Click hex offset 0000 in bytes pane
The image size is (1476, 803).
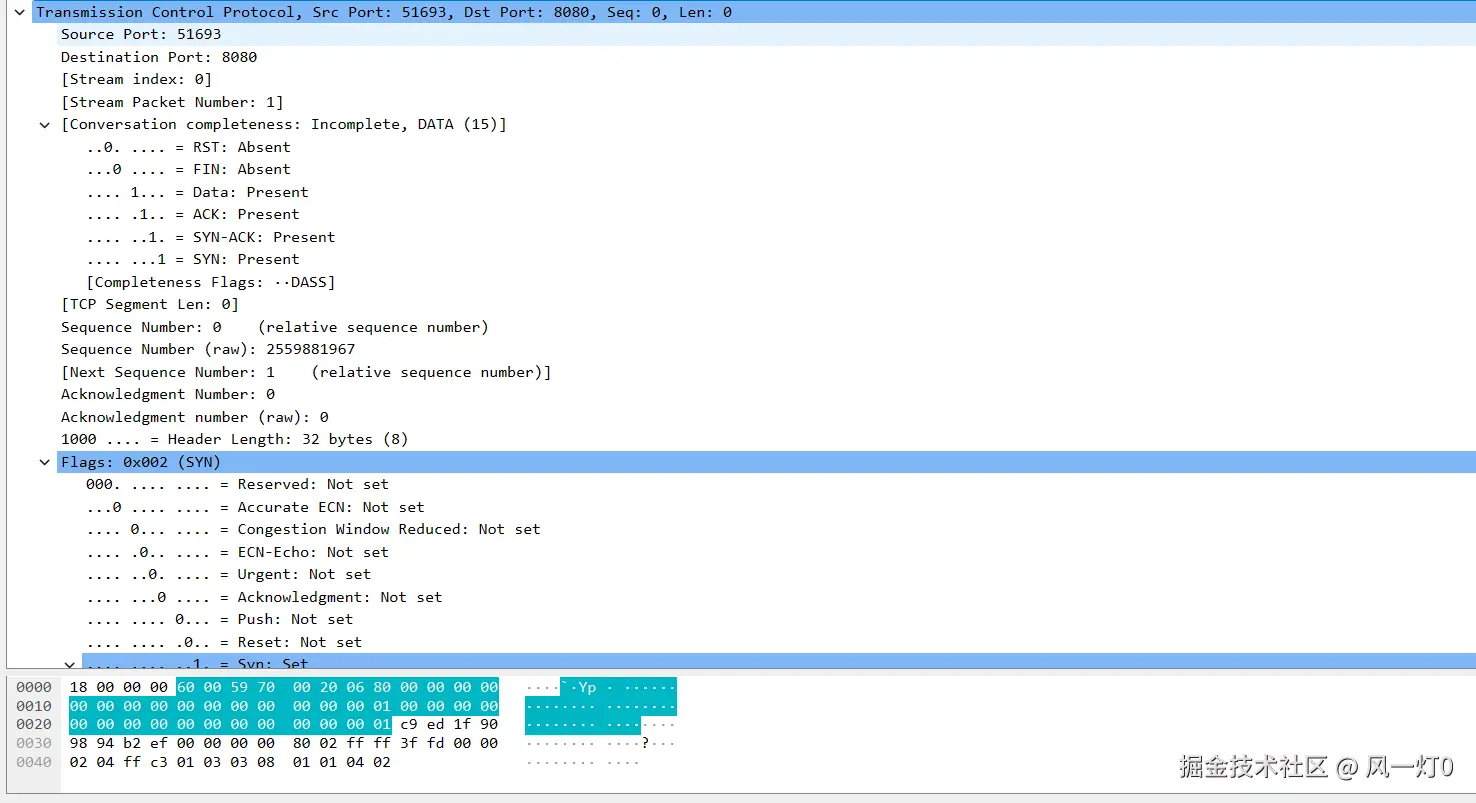34,687
